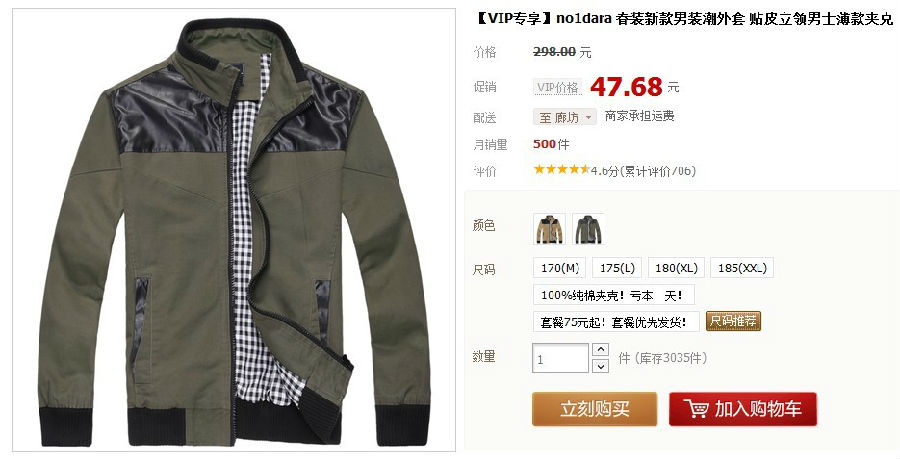Viewport: 900px width, 459px height.
Task: Open the 至廊坊 delivery location dropdown
Action: 565,118
